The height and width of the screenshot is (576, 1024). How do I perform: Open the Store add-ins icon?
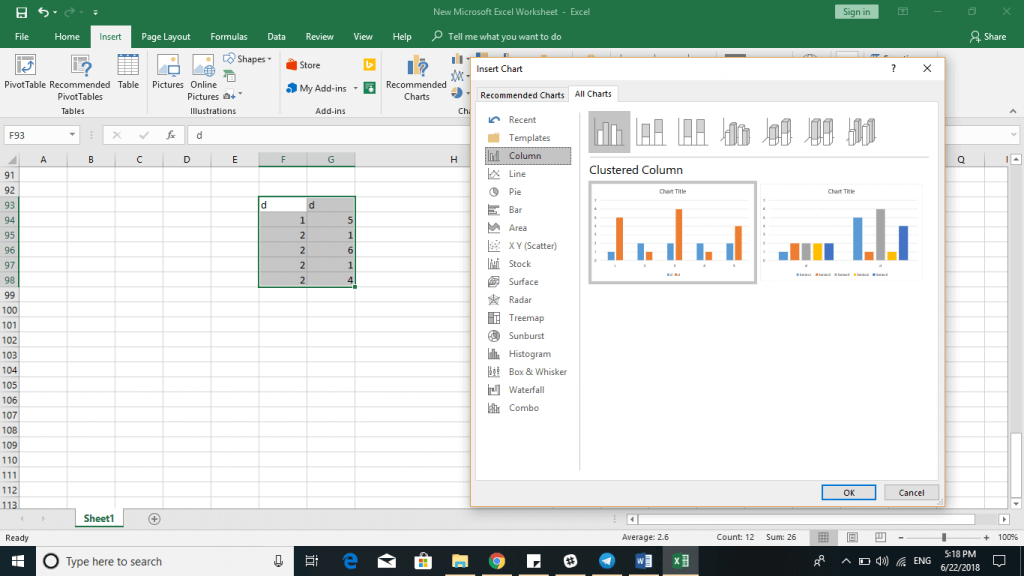coord(291,63)
